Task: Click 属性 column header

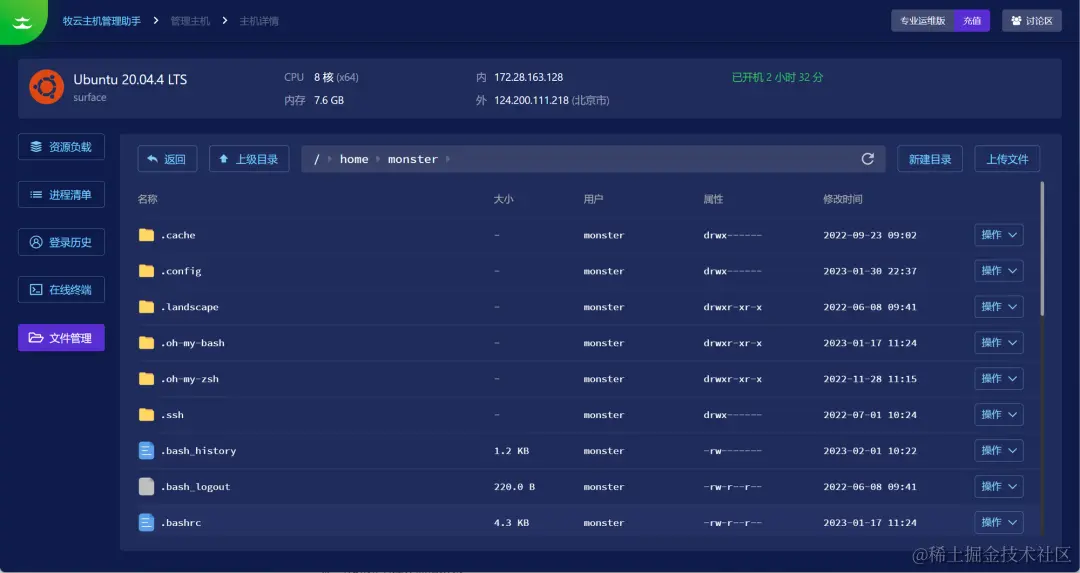Action: point(713,199)
